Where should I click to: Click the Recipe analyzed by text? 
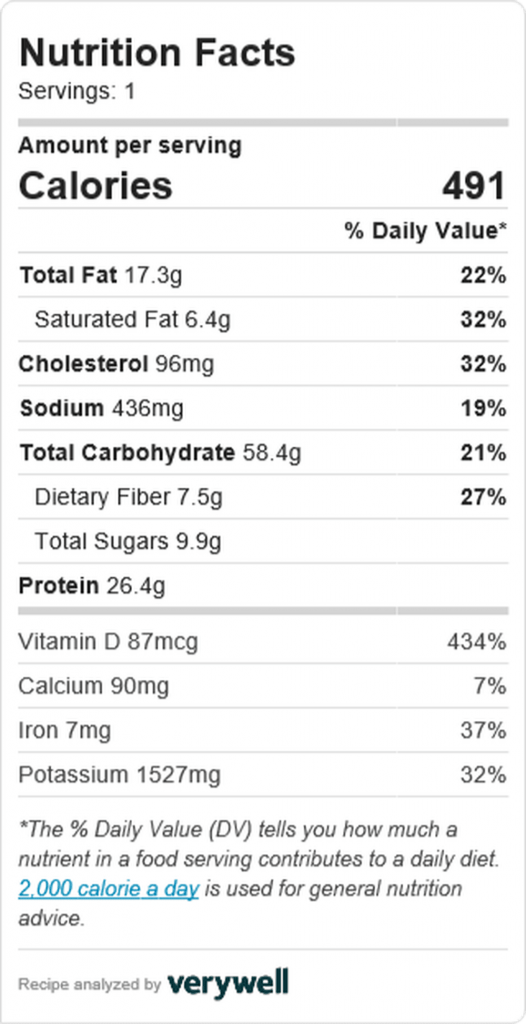tap(90, 984)
